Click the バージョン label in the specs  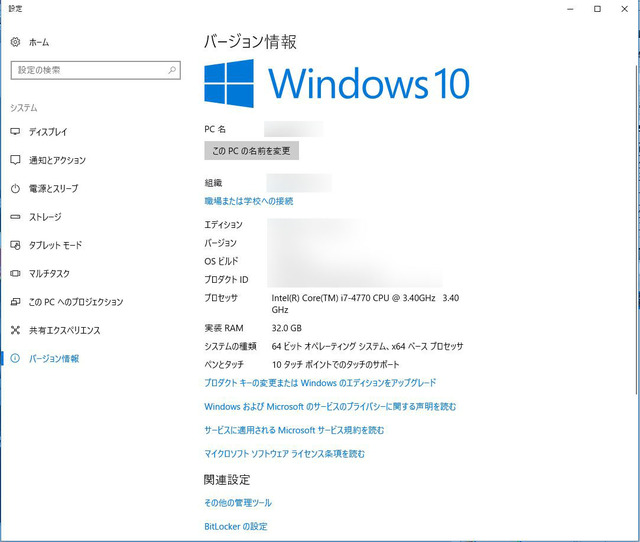tap(220, 243)
